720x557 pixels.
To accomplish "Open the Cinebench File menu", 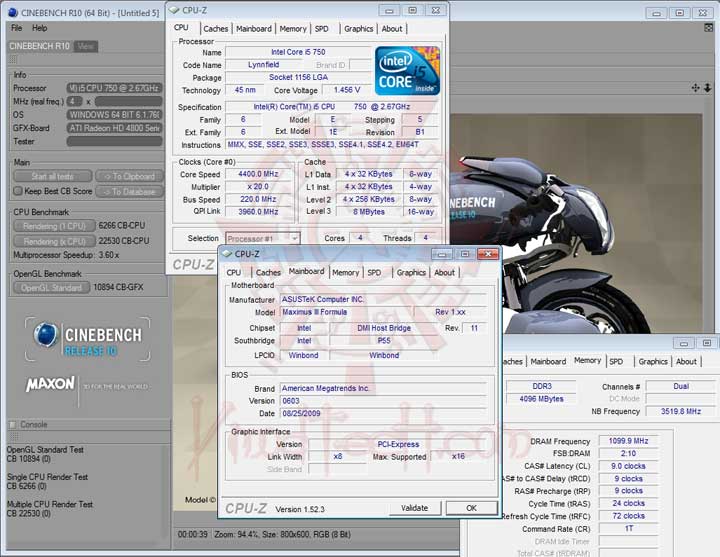I will pyautogui.click(x=16, y=28).
